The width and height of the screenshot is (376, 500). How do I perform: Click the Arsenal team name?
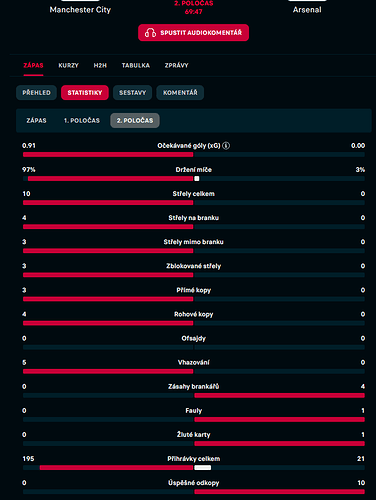click(x=307, y=10)
